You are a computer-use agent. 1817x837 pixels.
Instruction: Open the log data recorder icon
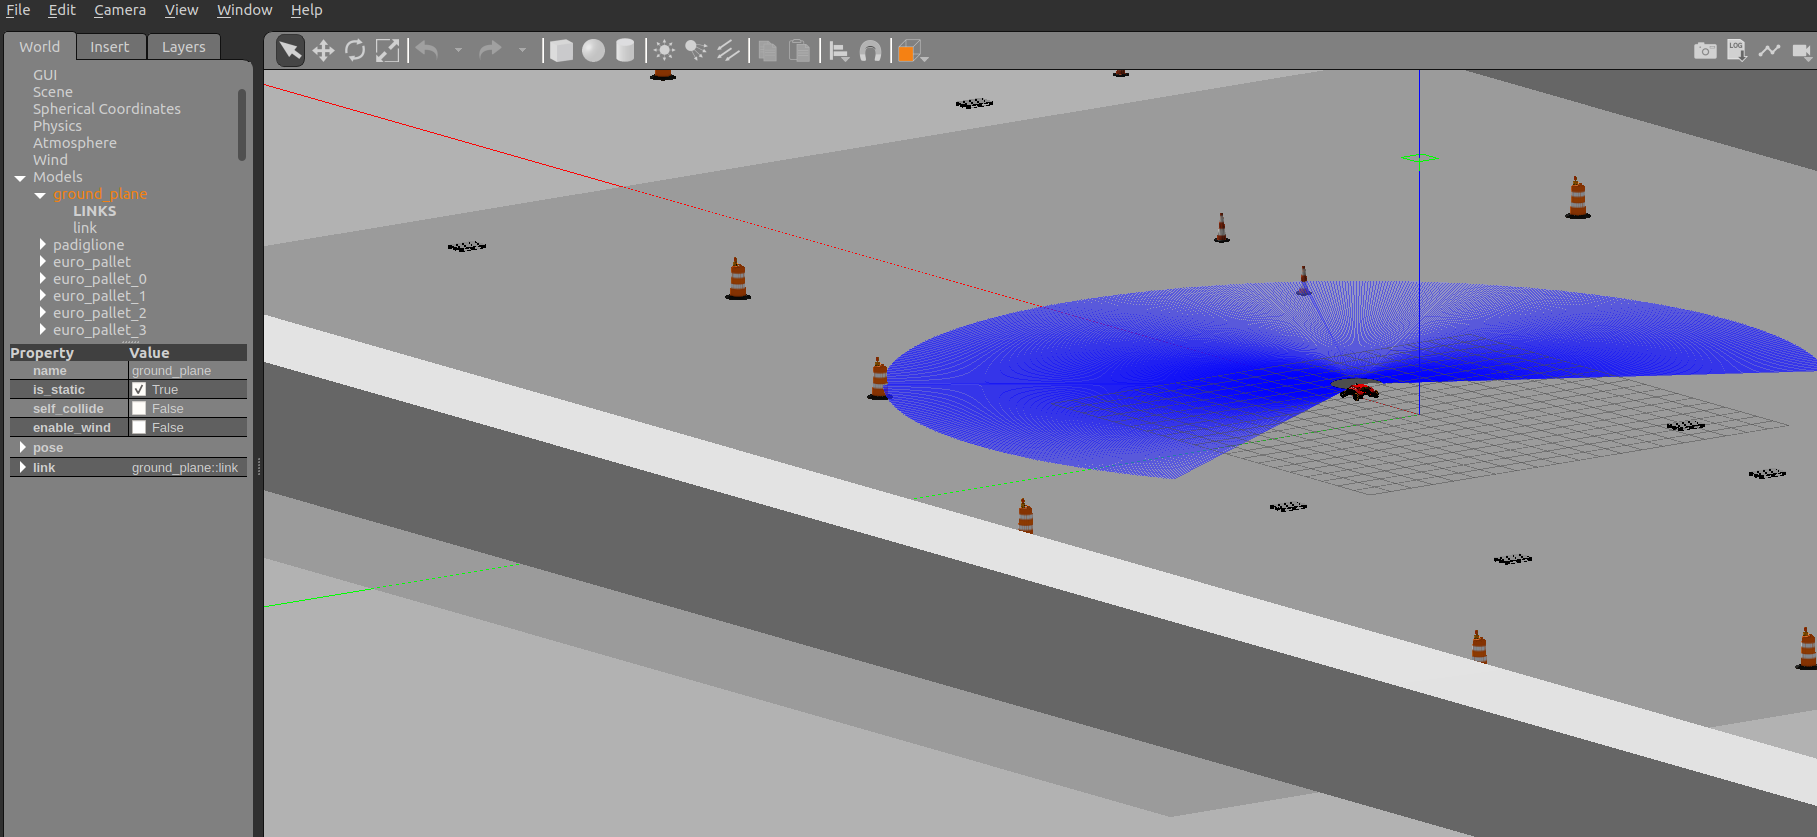click(x=1737, y=50)
